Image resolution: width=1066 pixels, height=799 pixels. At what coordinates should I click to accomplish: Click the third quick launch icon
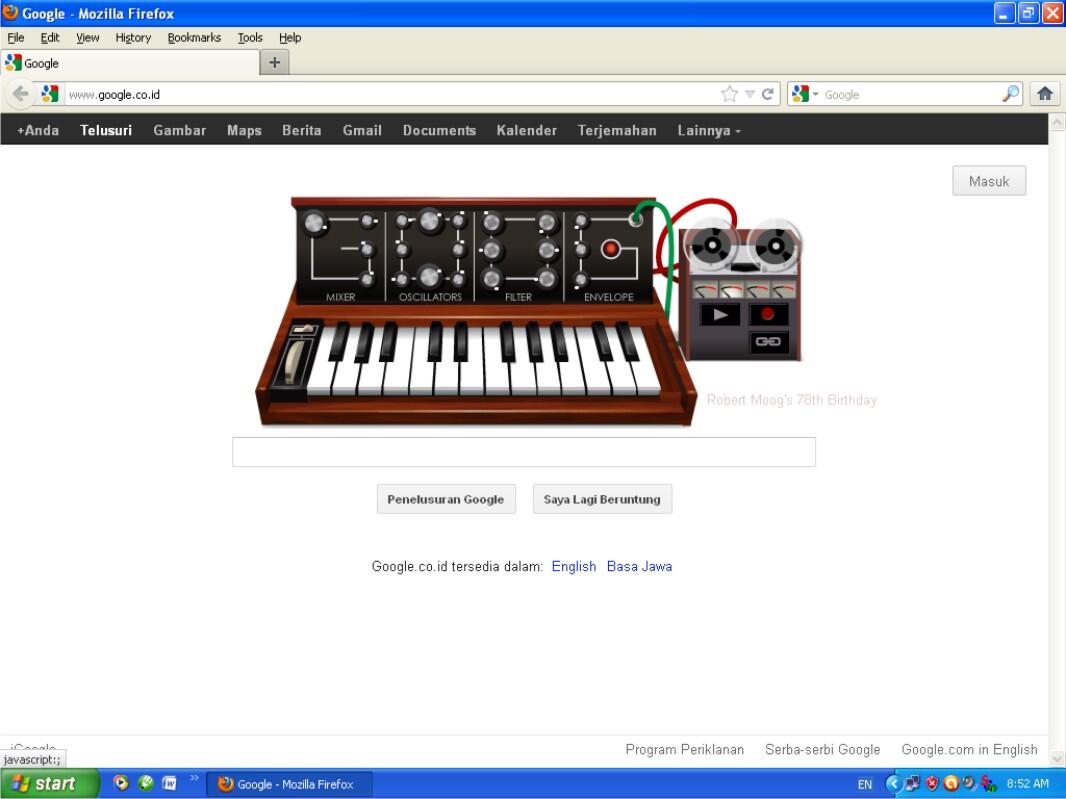point(169,783)
